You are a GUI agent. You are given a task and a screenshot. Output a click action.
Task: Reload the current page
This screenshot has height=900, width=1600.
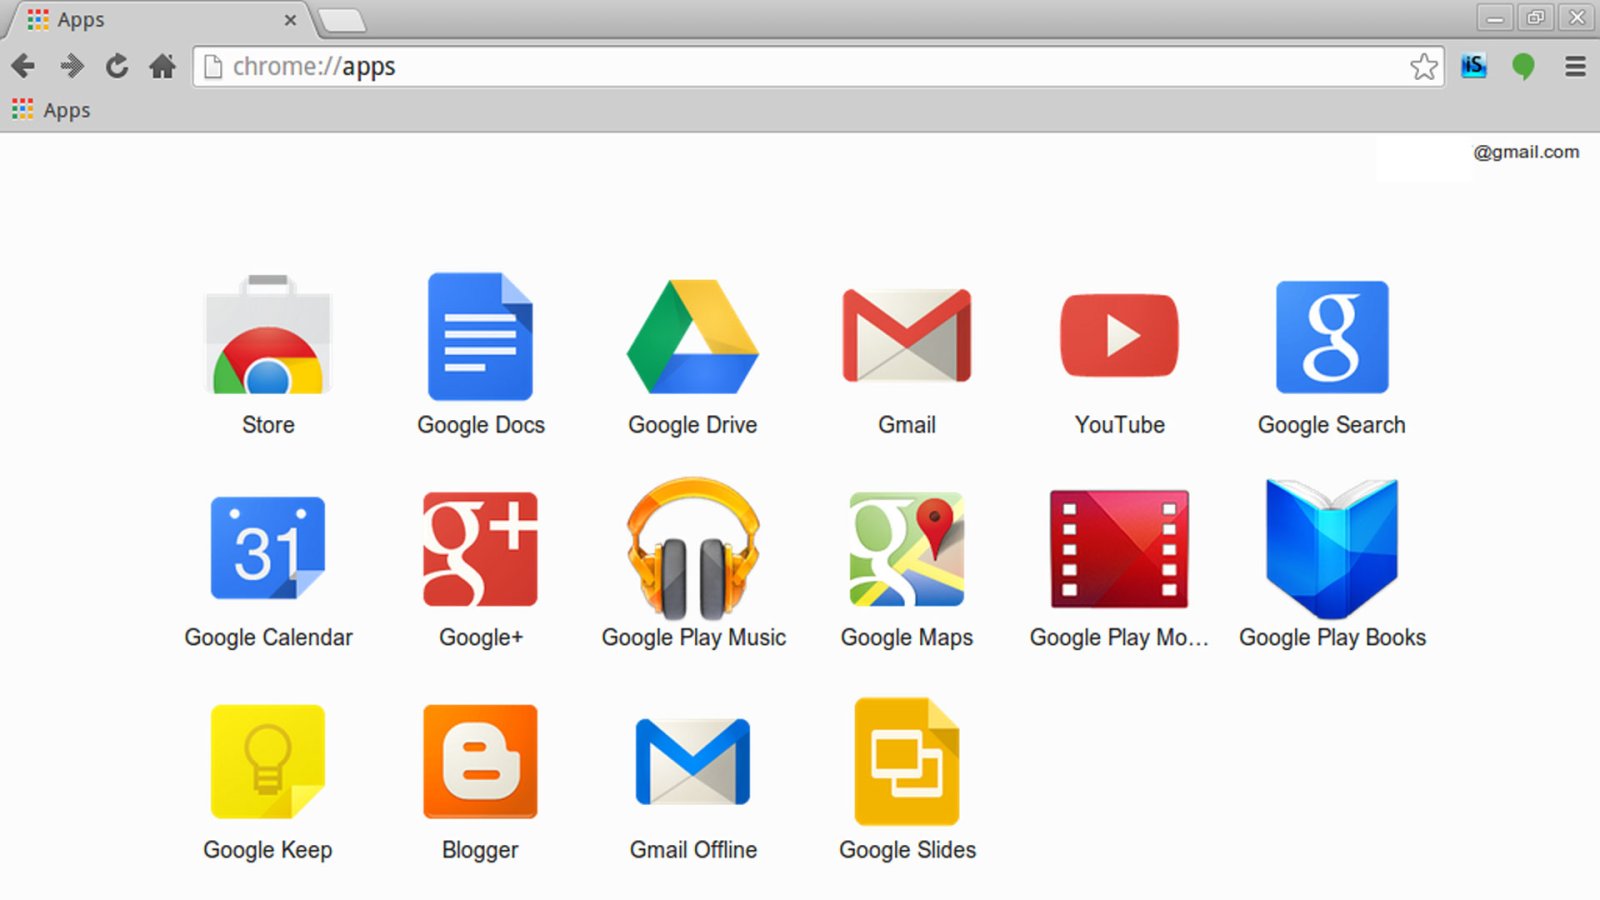[117, 67]
